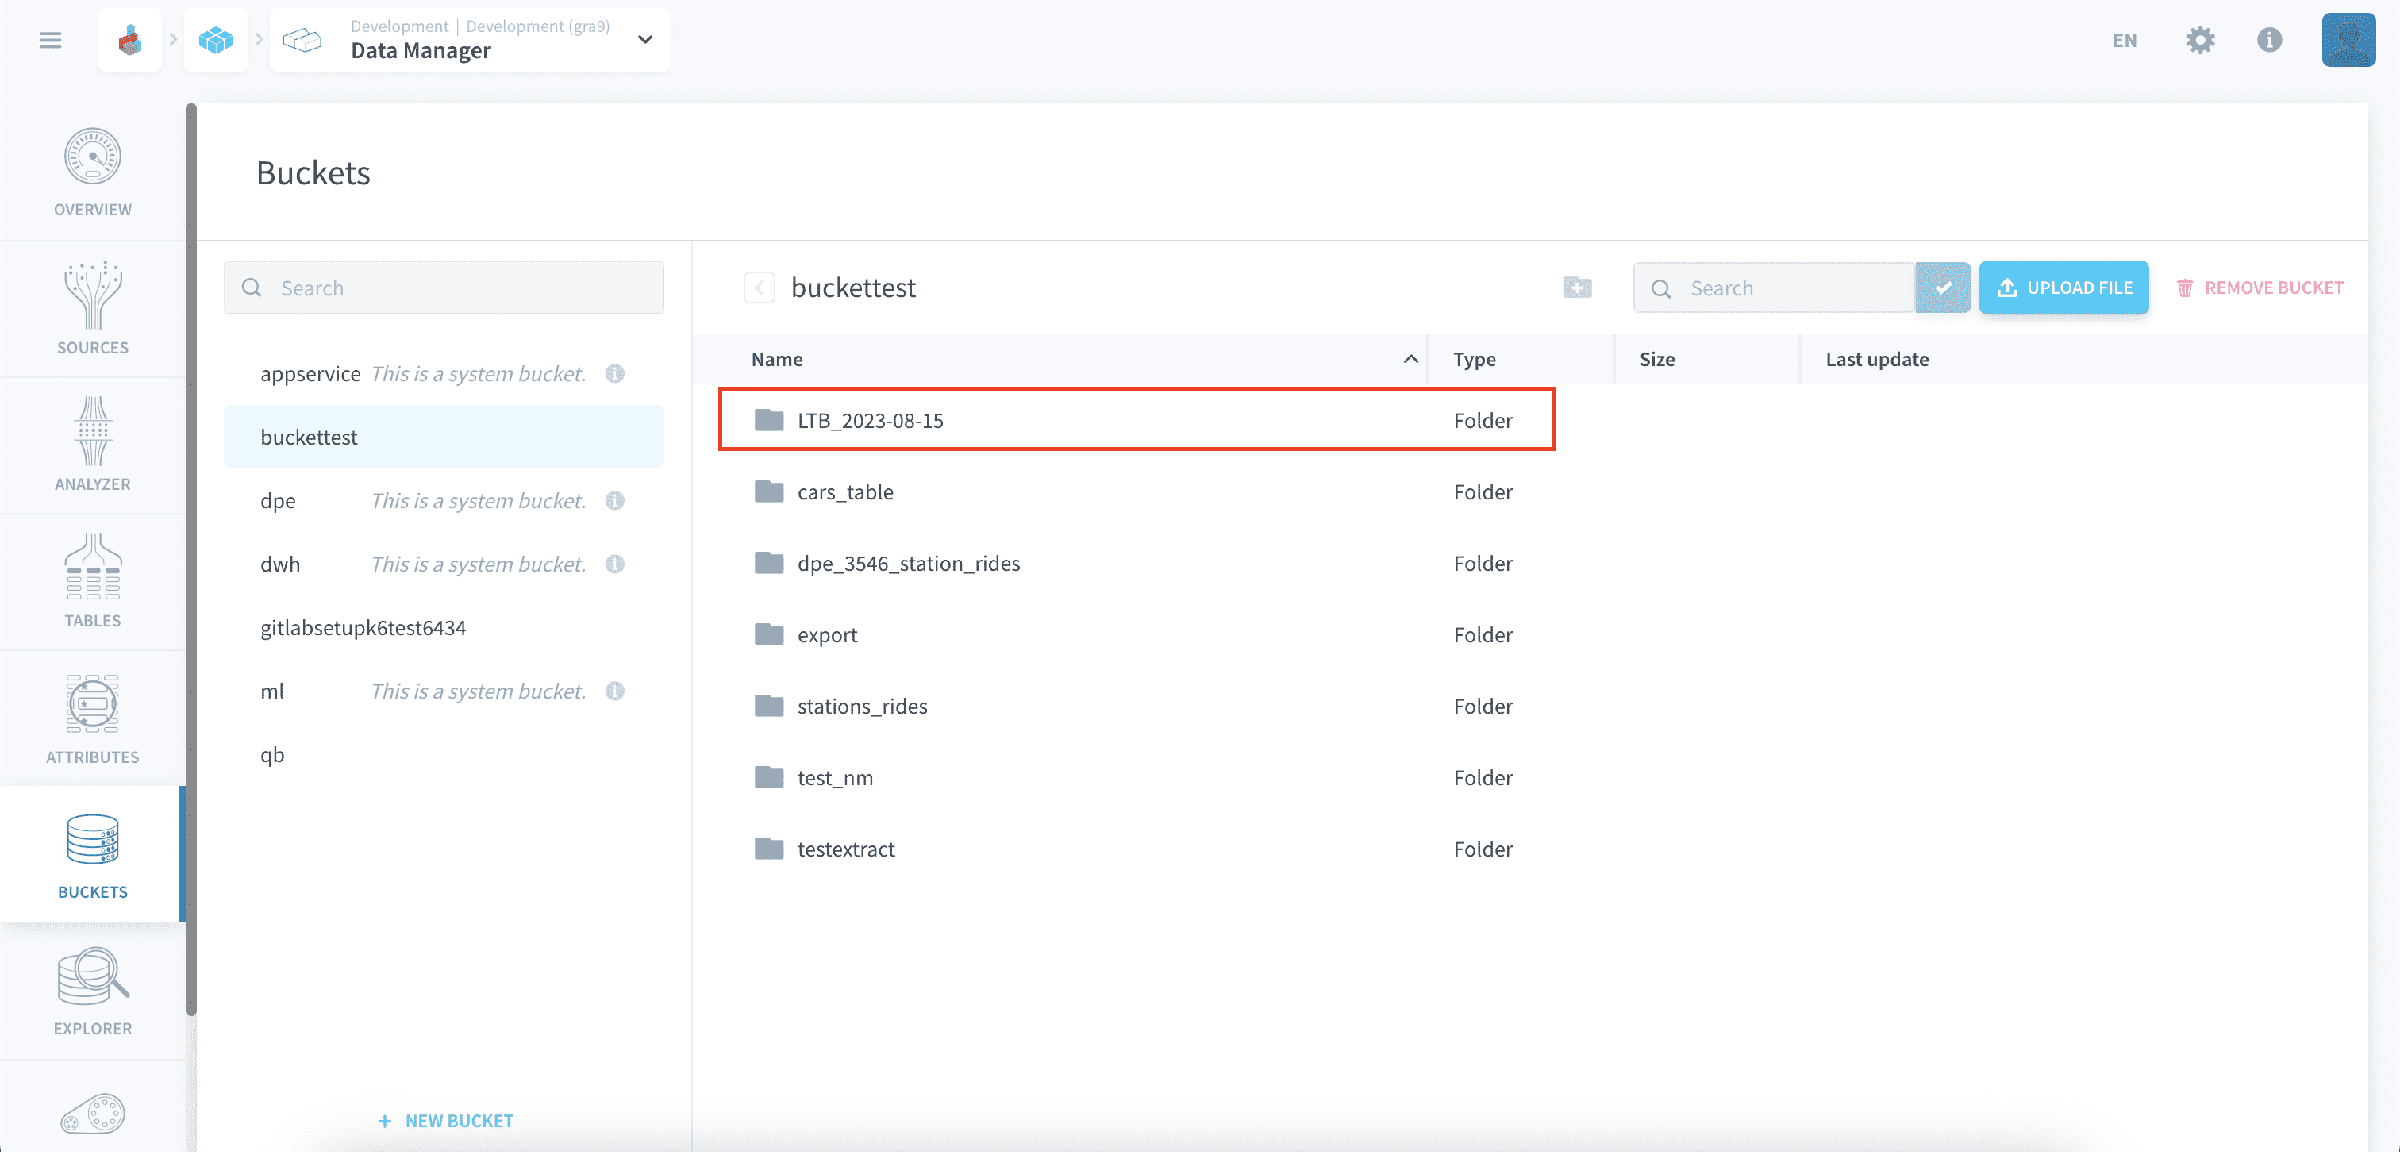2400x1152 pixels.
Task: Click Upload File button
Action: [2064, 288]
